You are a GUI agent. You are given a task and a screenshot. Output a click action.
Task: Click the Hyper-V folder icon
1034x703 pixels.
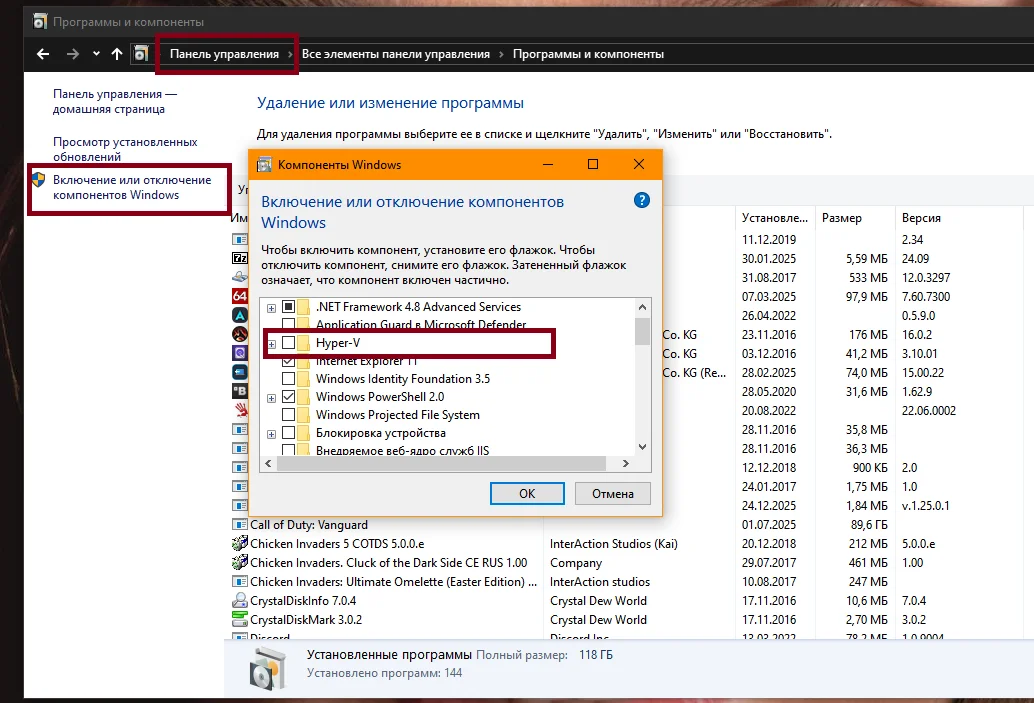(x=303, y=343)
